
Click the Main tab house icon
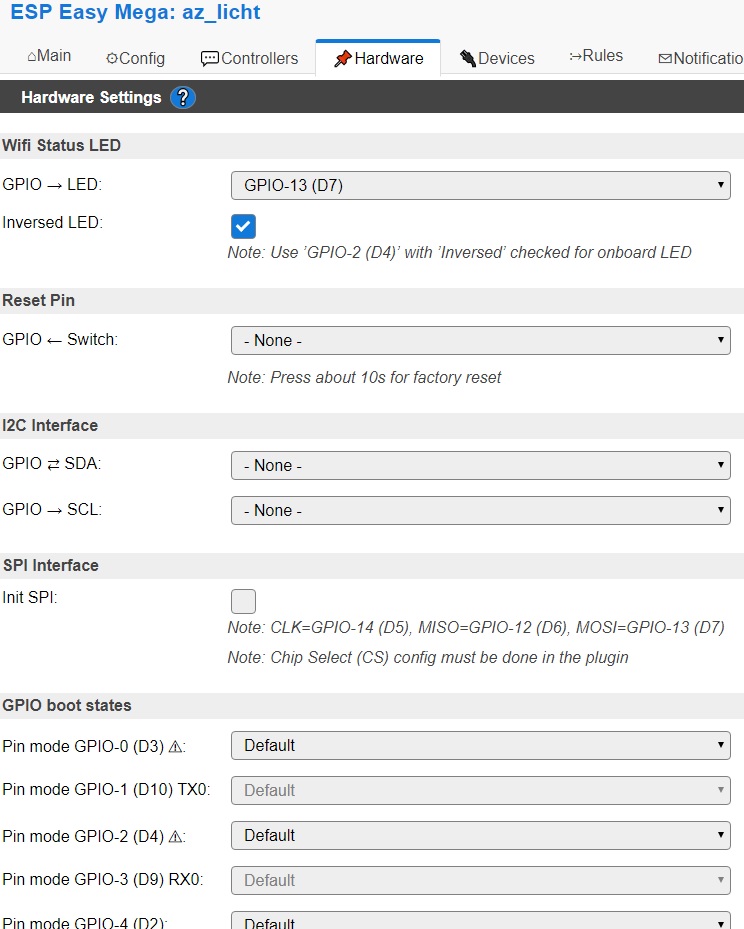(x=30, y=56)
